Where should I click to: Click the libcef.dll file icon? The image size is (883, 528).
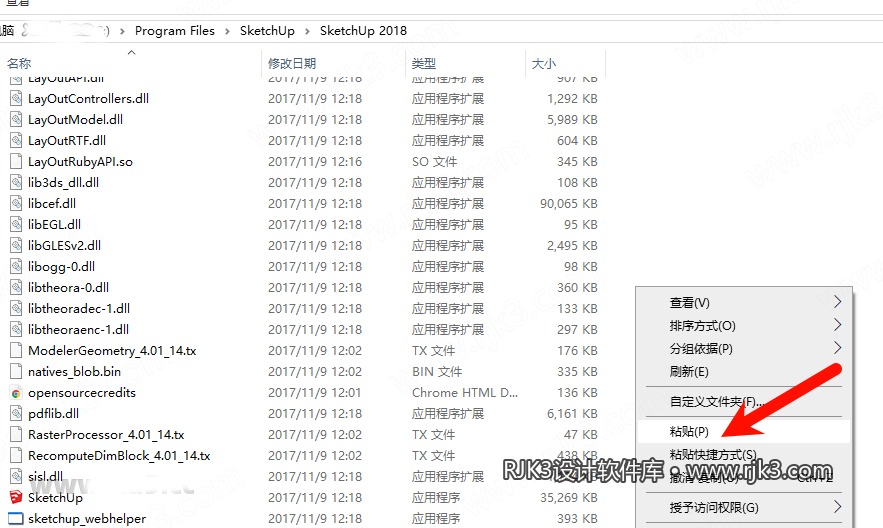click(x=16, y=203)
